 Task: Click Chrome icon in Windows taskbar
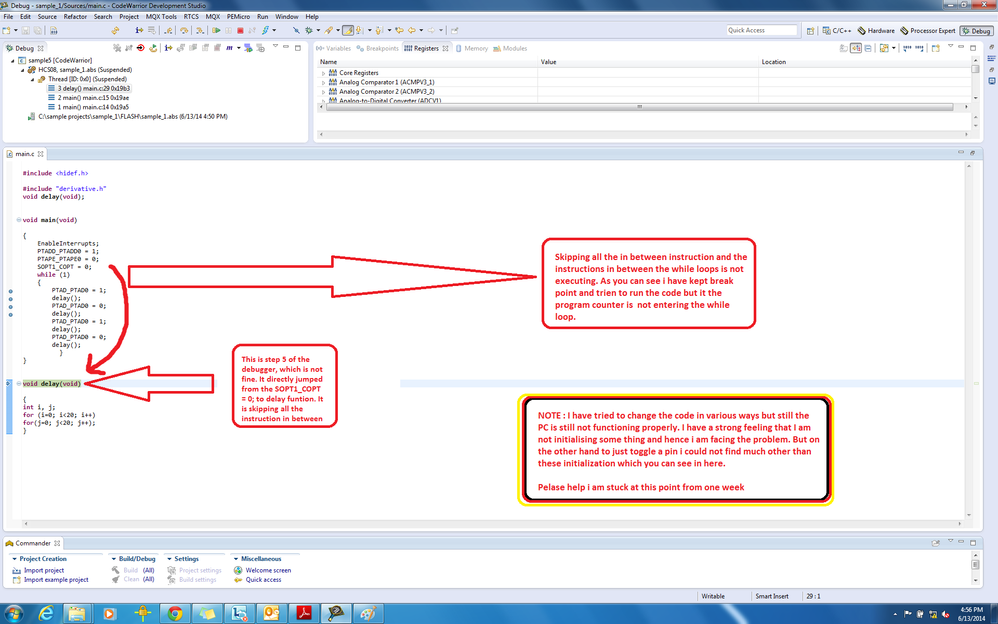coord(174,613)
